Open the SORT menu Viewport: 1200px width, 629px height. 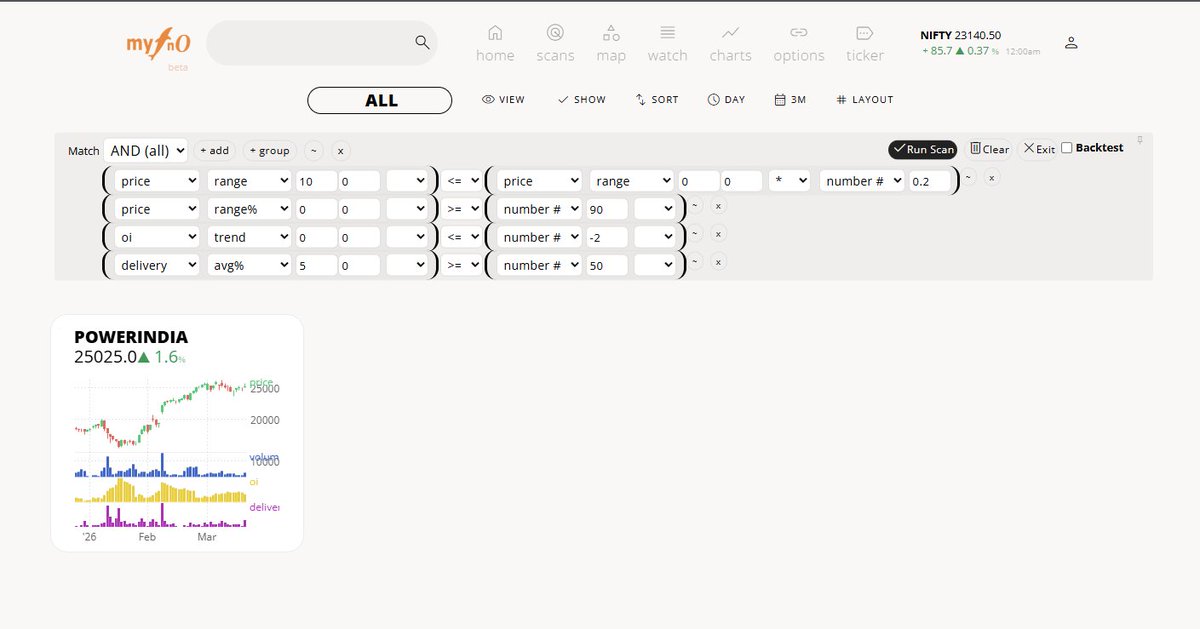(657, 100)
